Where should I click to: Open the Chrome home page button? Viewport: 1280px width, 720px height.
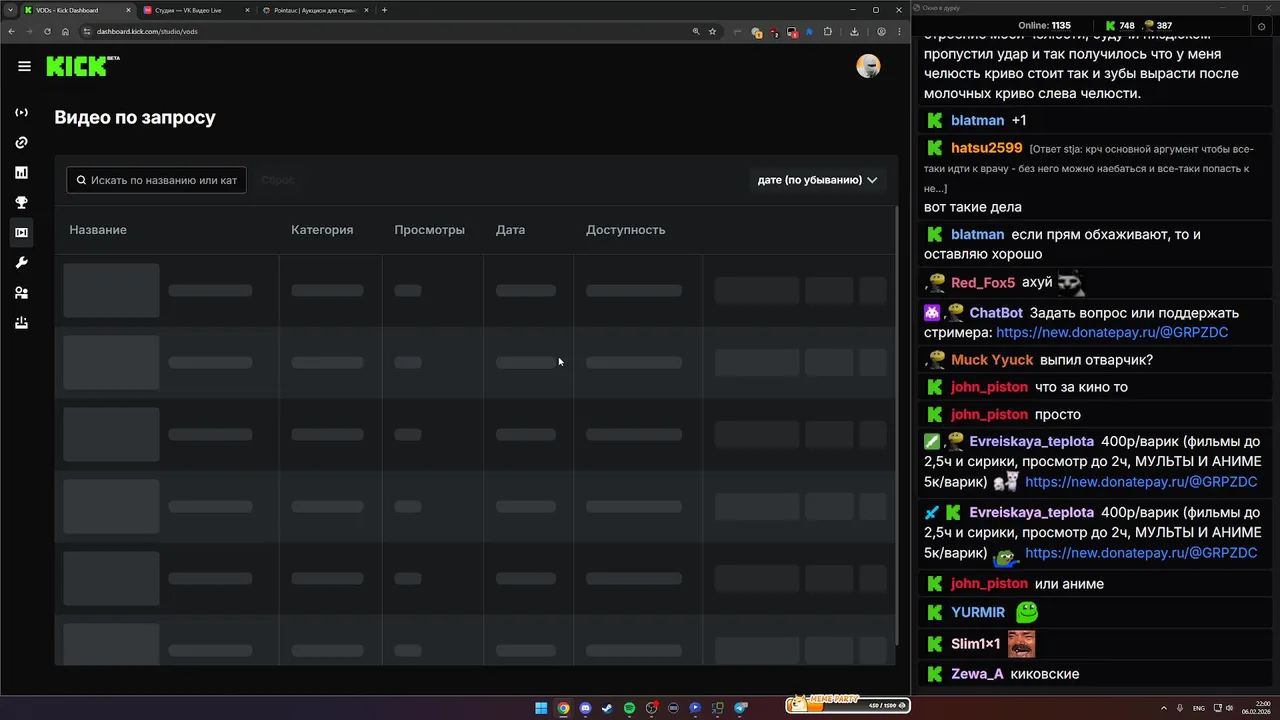[x=66, y=31]
